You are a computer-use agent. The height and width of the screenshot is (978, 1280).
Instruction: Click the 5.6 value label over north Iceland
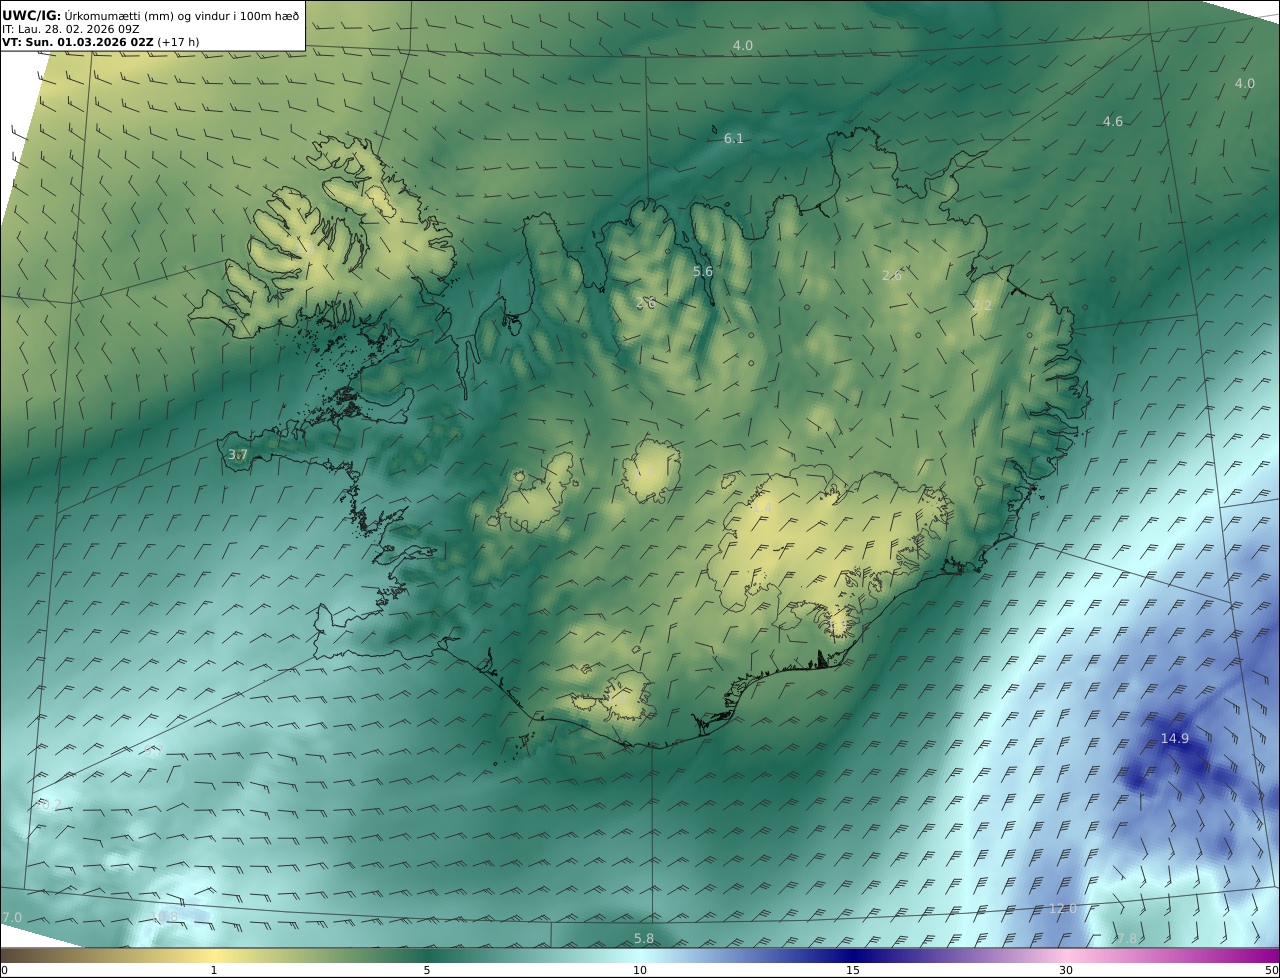pos(703,272)
